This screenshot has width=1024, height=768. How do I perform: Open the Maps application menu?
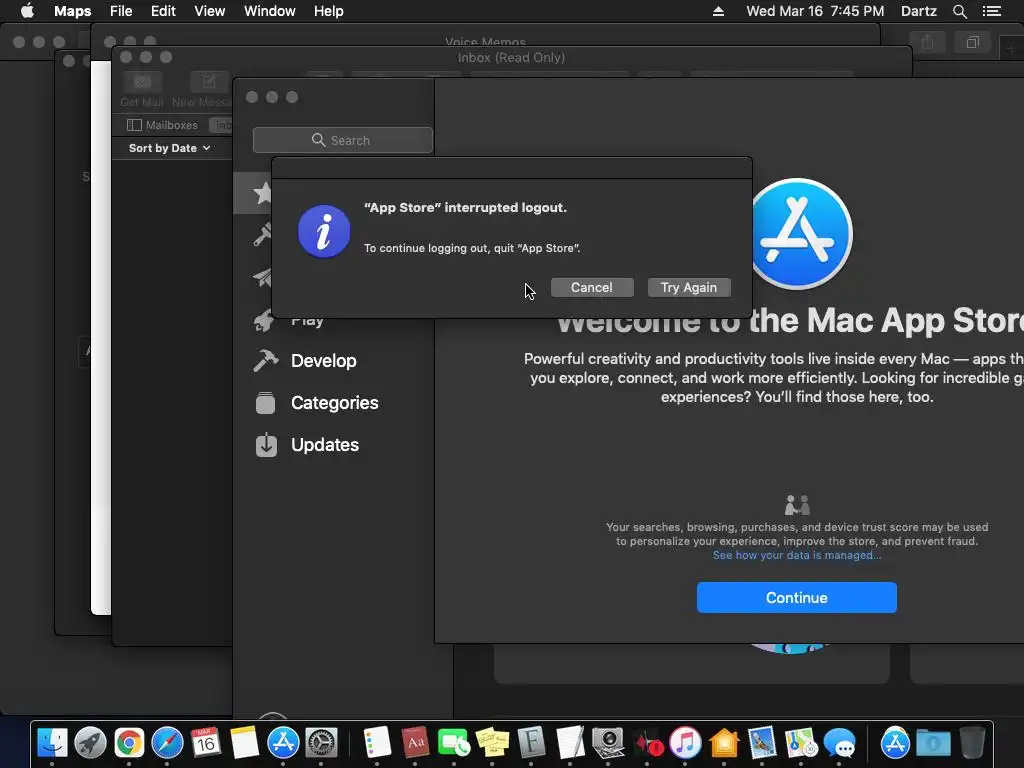pyautogui.click(x=72, y=11)
